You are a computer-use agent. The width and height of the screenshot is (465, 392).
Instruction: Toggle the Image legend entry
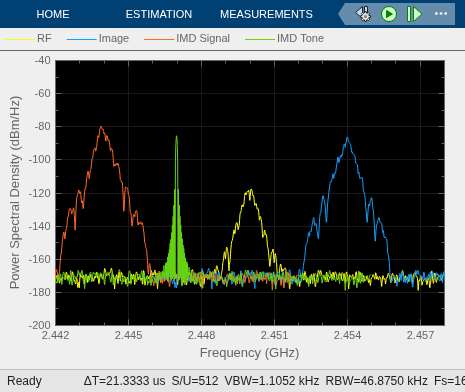pos(98,38)
